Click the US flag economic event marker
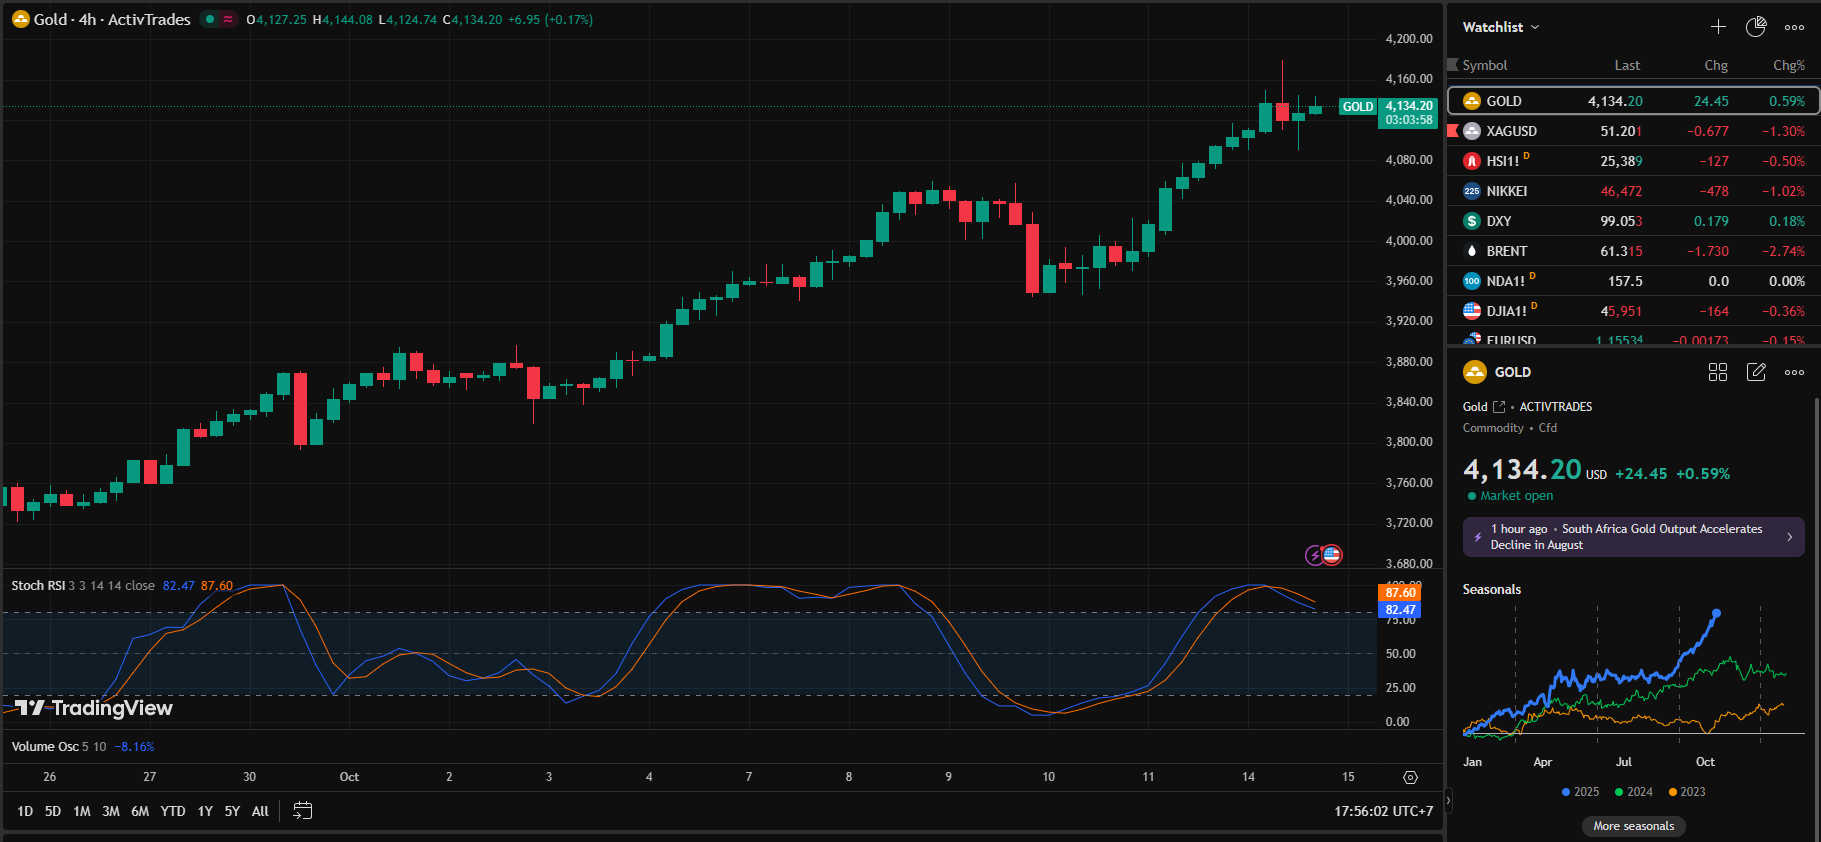1821x842 pixels. 1332,555
